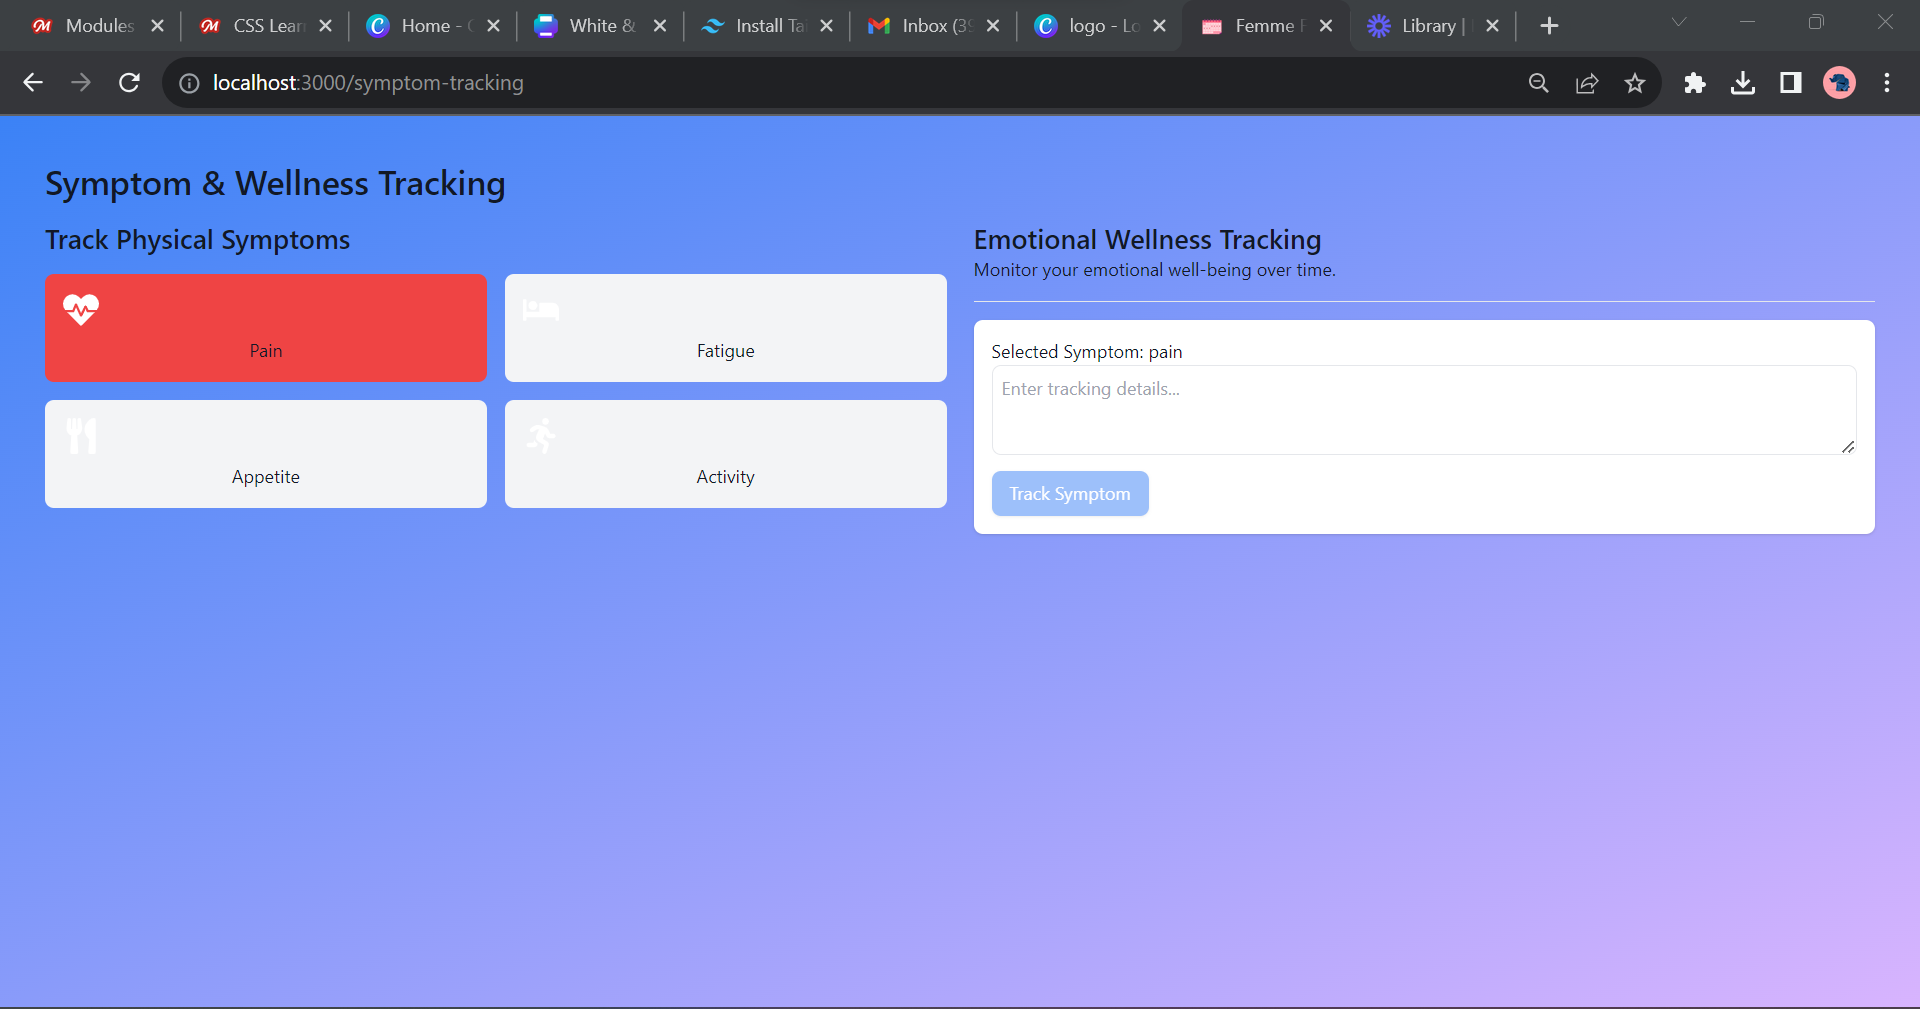Open the Extensions puzzle menu
Screen dimensions: 1920x1009
tap(1695, 83)
